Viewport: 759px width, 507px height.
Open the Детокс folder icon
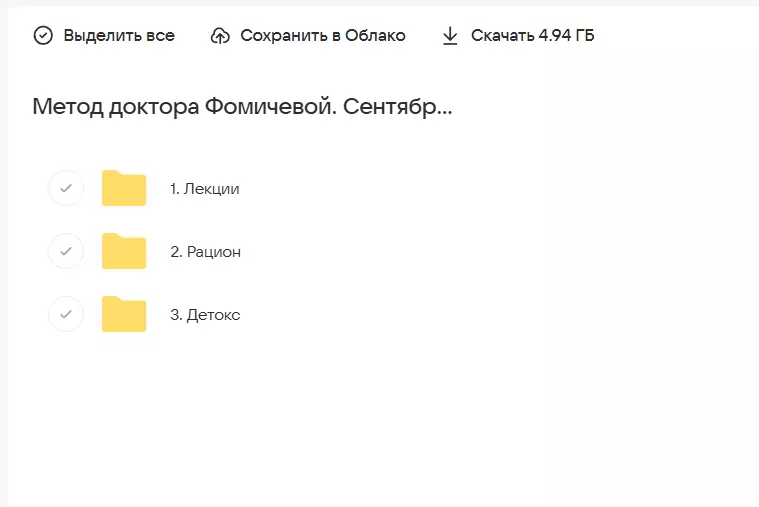(124, 314)
